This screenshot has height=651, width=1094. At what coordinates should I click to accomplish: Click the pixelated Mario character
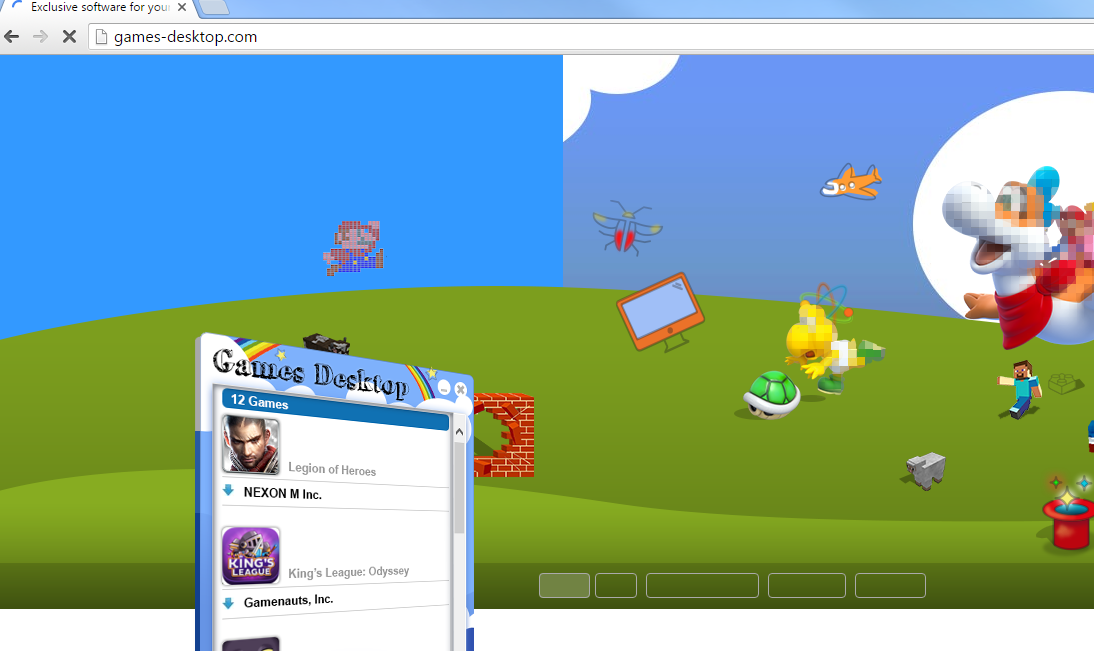point(352,246)
